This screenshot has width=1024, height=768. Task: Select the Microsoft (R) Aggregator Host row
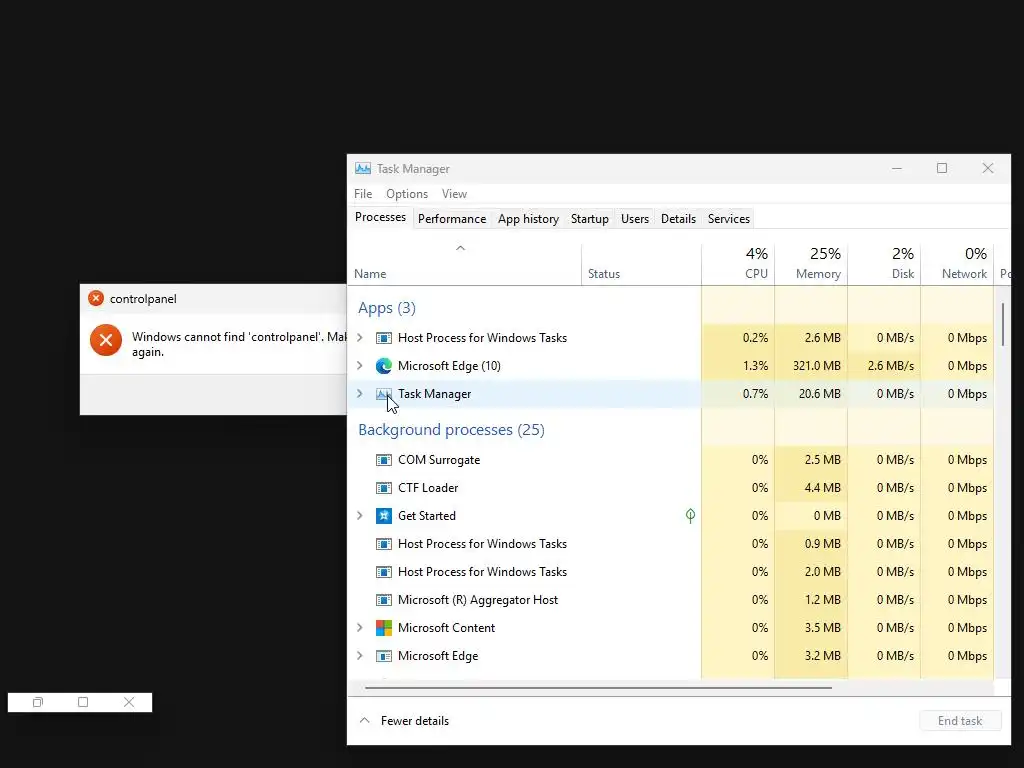[x=671, y=600]
